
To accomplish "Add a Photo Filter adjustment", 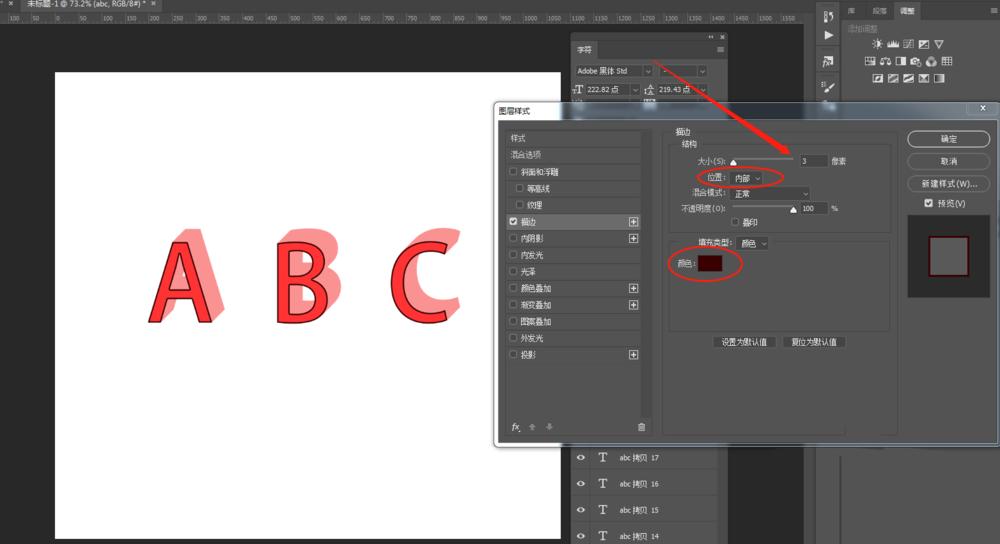I will coord(916,61).
